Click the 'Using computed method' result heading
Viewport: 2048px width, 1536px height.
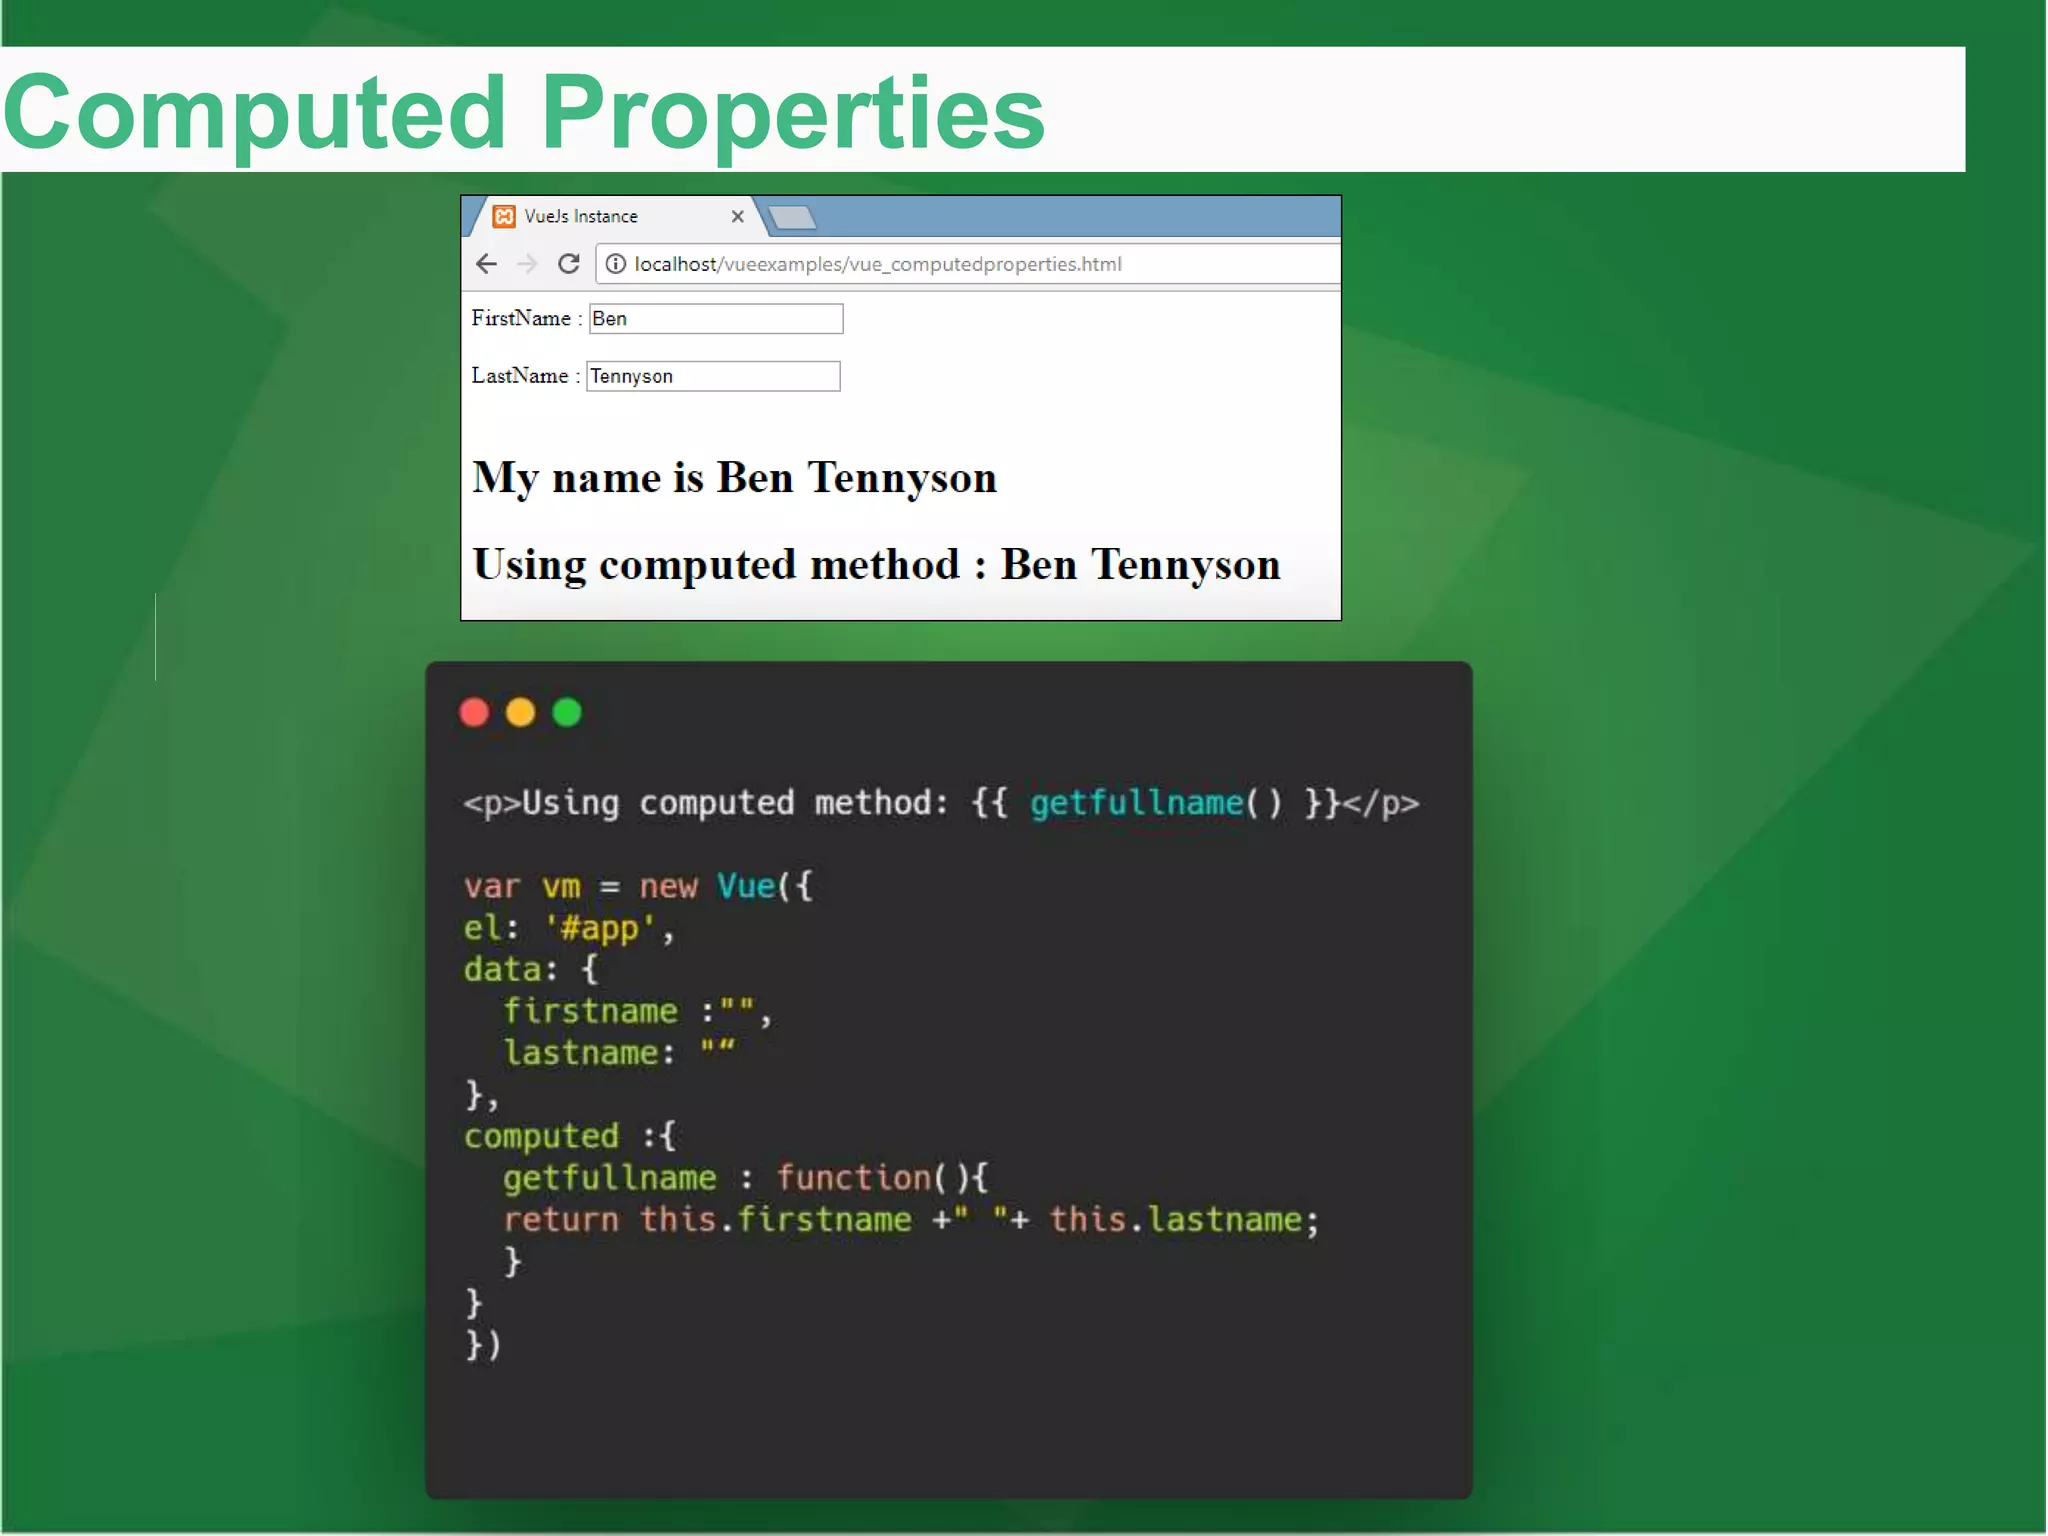(876, 565)
